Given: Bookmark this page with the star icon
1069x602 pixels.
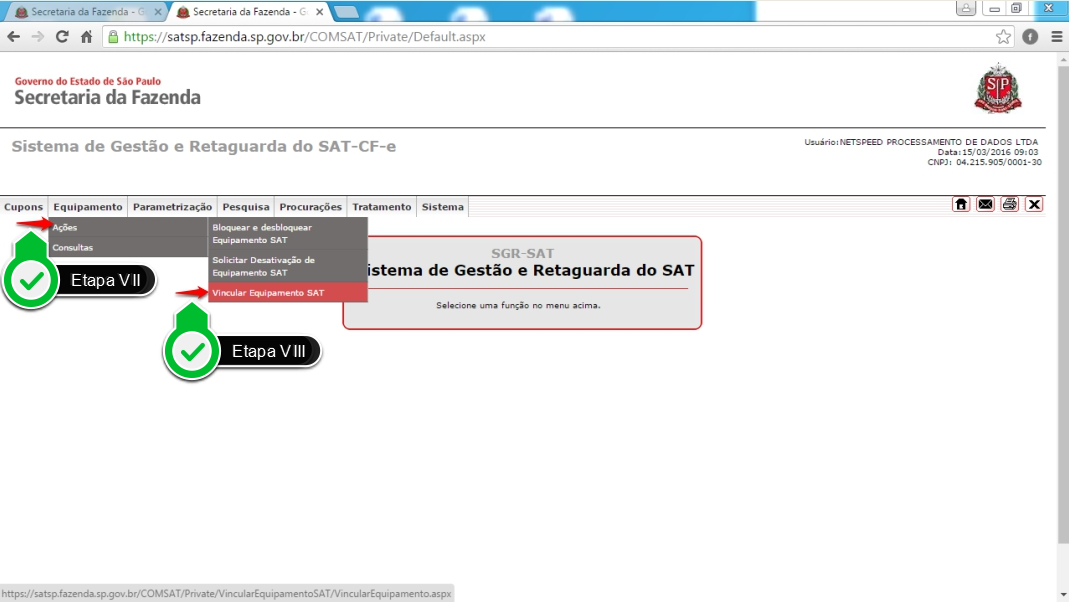Looking at the screenshot, I should click(x=1003, y=37).
